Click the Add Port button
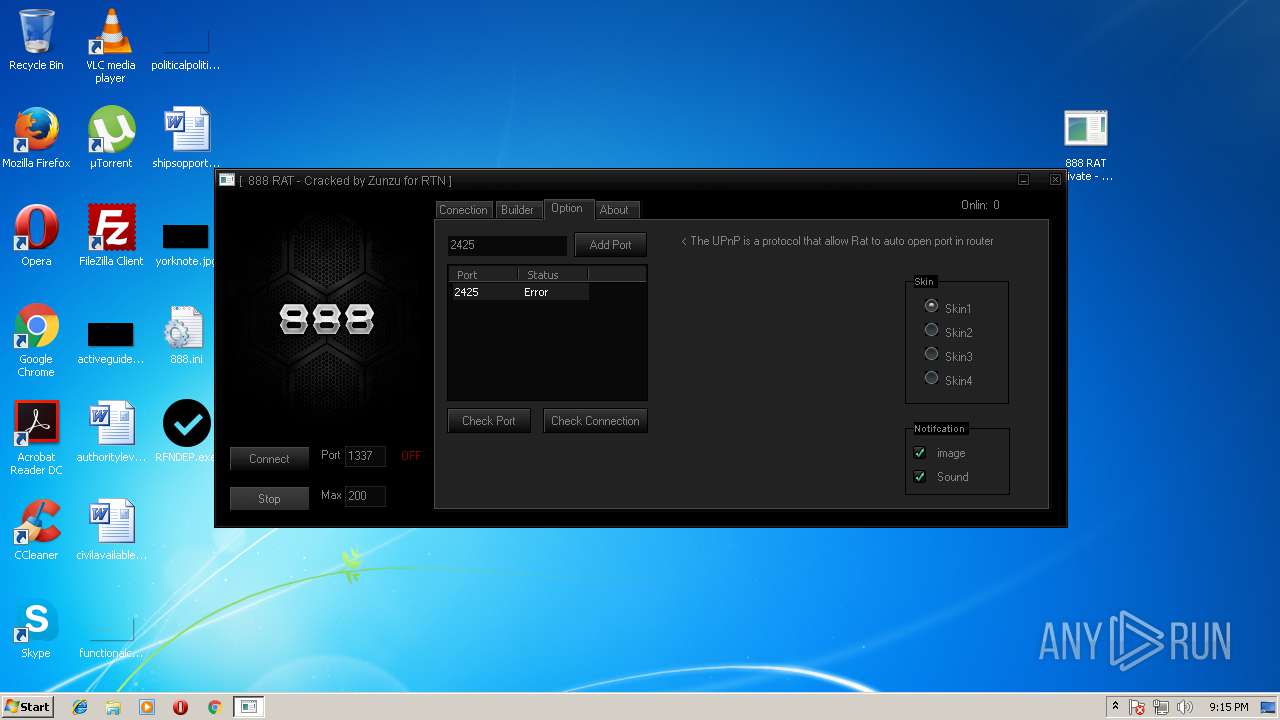Image resolution: width=1280 pixels, height=720 pixels. point(610,245)
